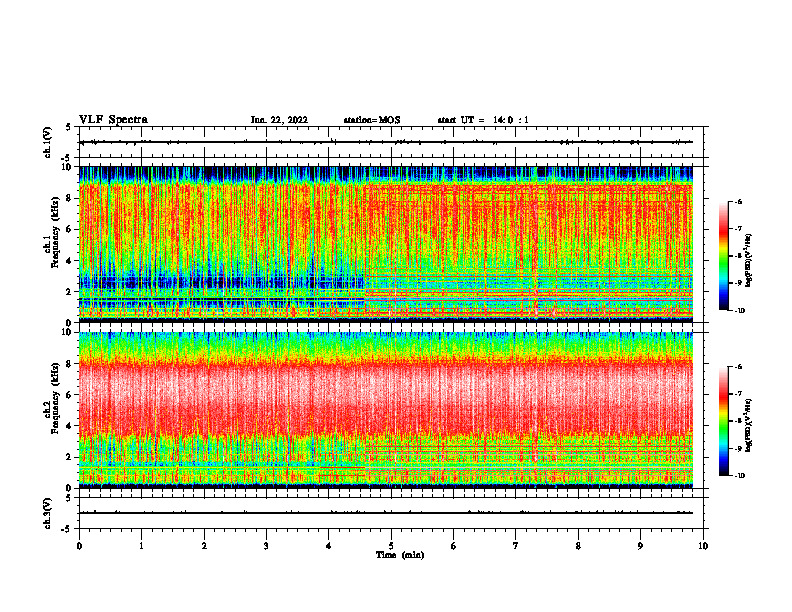This screenshot has width=792, height=612.
Task: Click the time axis tick label "0"
Action: click(79, 546)
